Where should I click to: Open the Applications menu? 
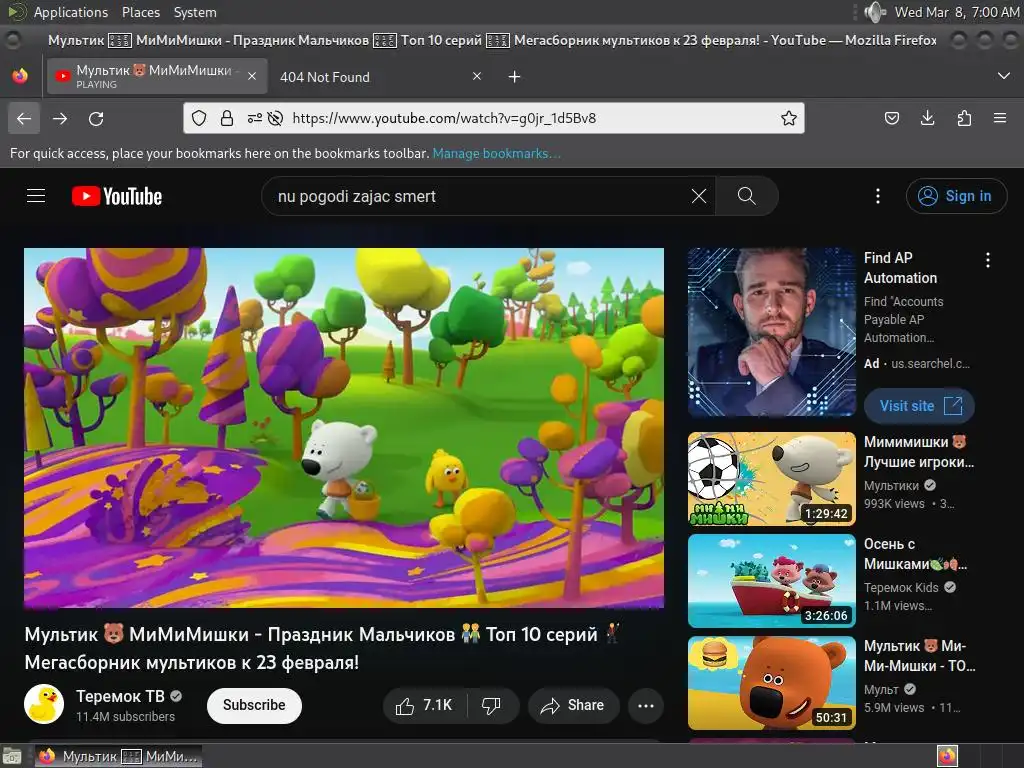click(x=71, y=12)
